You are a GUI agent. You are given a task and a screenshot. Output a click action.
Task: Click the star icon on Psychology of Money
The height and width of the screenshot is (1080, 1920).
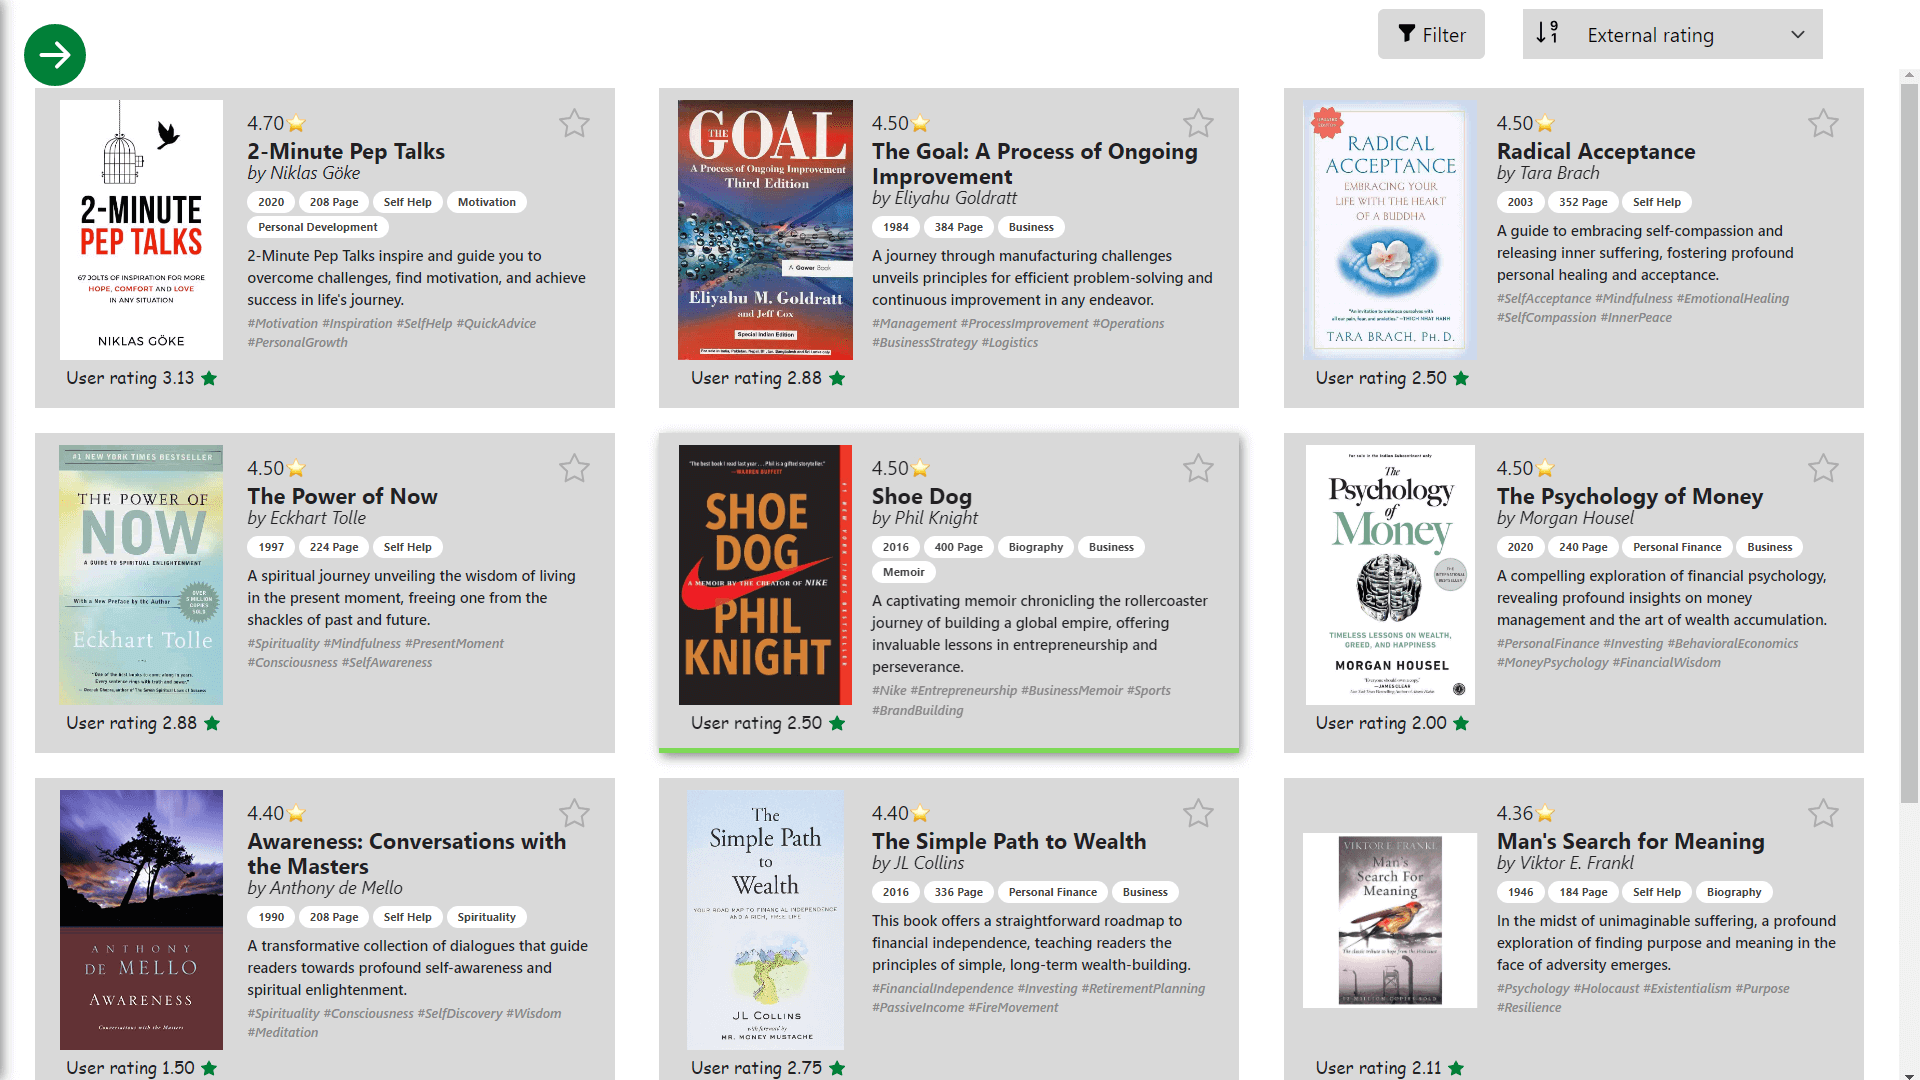[1822, 468]
